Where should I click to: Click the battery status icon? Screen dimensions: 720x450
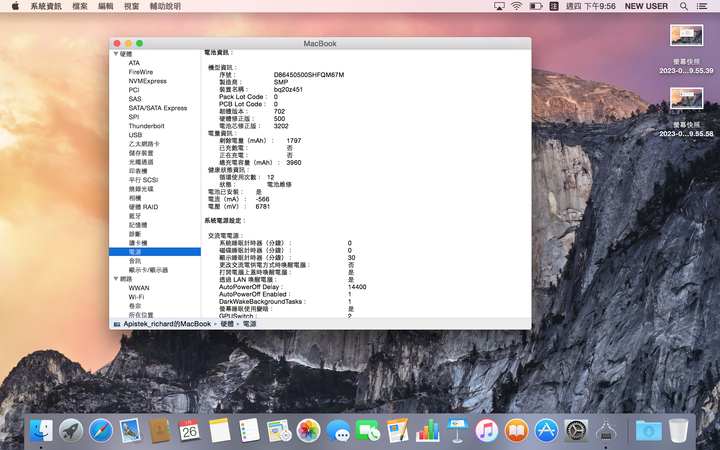tap(535, 6)
